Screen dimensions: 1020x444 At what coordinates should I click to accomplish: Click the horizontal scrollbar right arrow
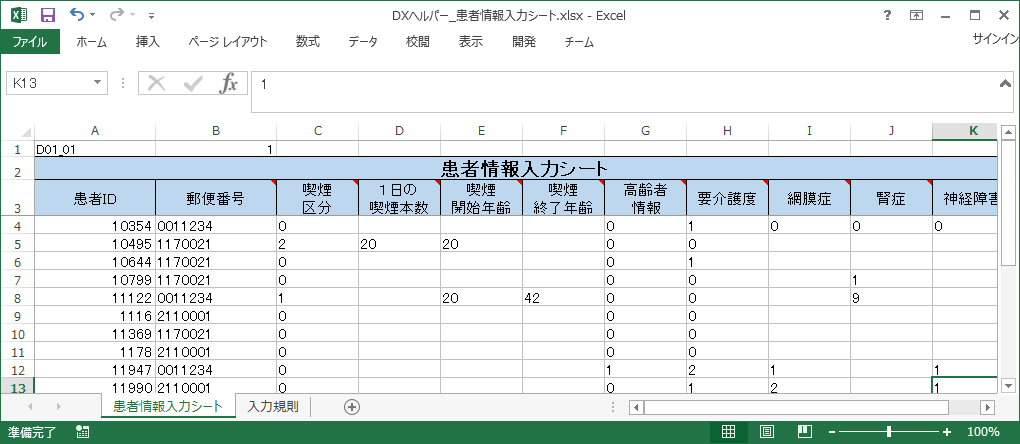click(x=987, y=407)
